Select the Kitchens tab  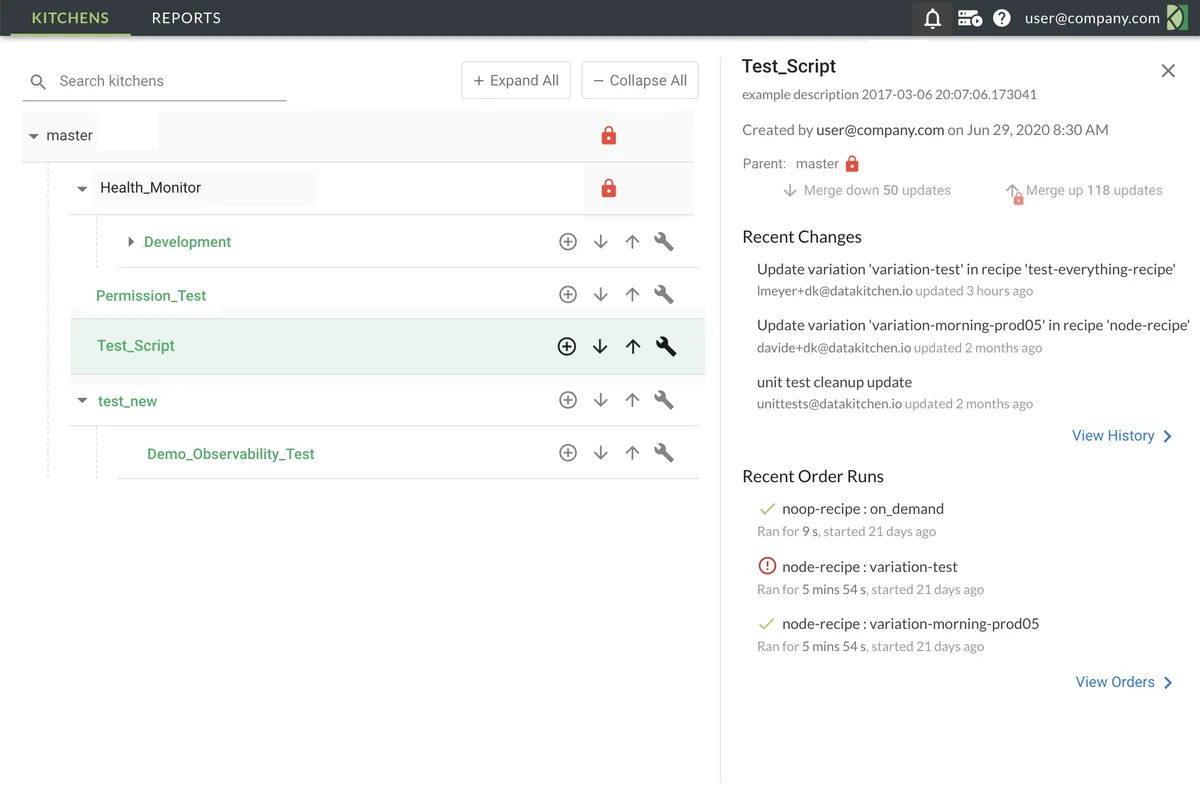click(x=70, y=18)
